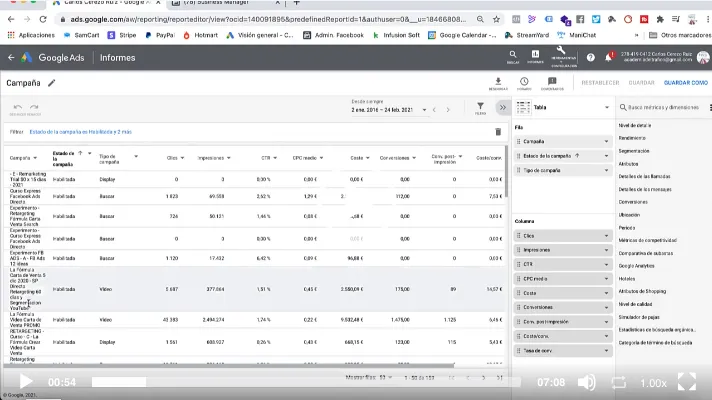This screenshot has height=400, width=712.
Task: Change playback speed 1.00x
Action: point(653,383)
